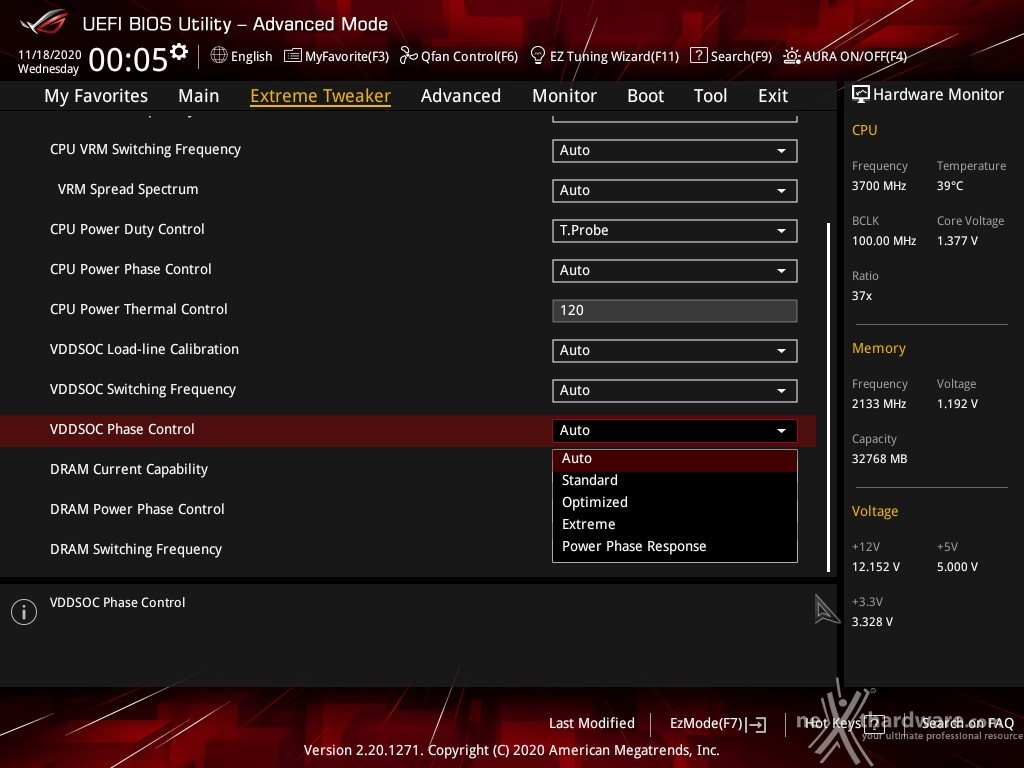Viewport: 1024px width, 768px height.
Task: Select Extreme phase control option
Action: click(675, 524)
